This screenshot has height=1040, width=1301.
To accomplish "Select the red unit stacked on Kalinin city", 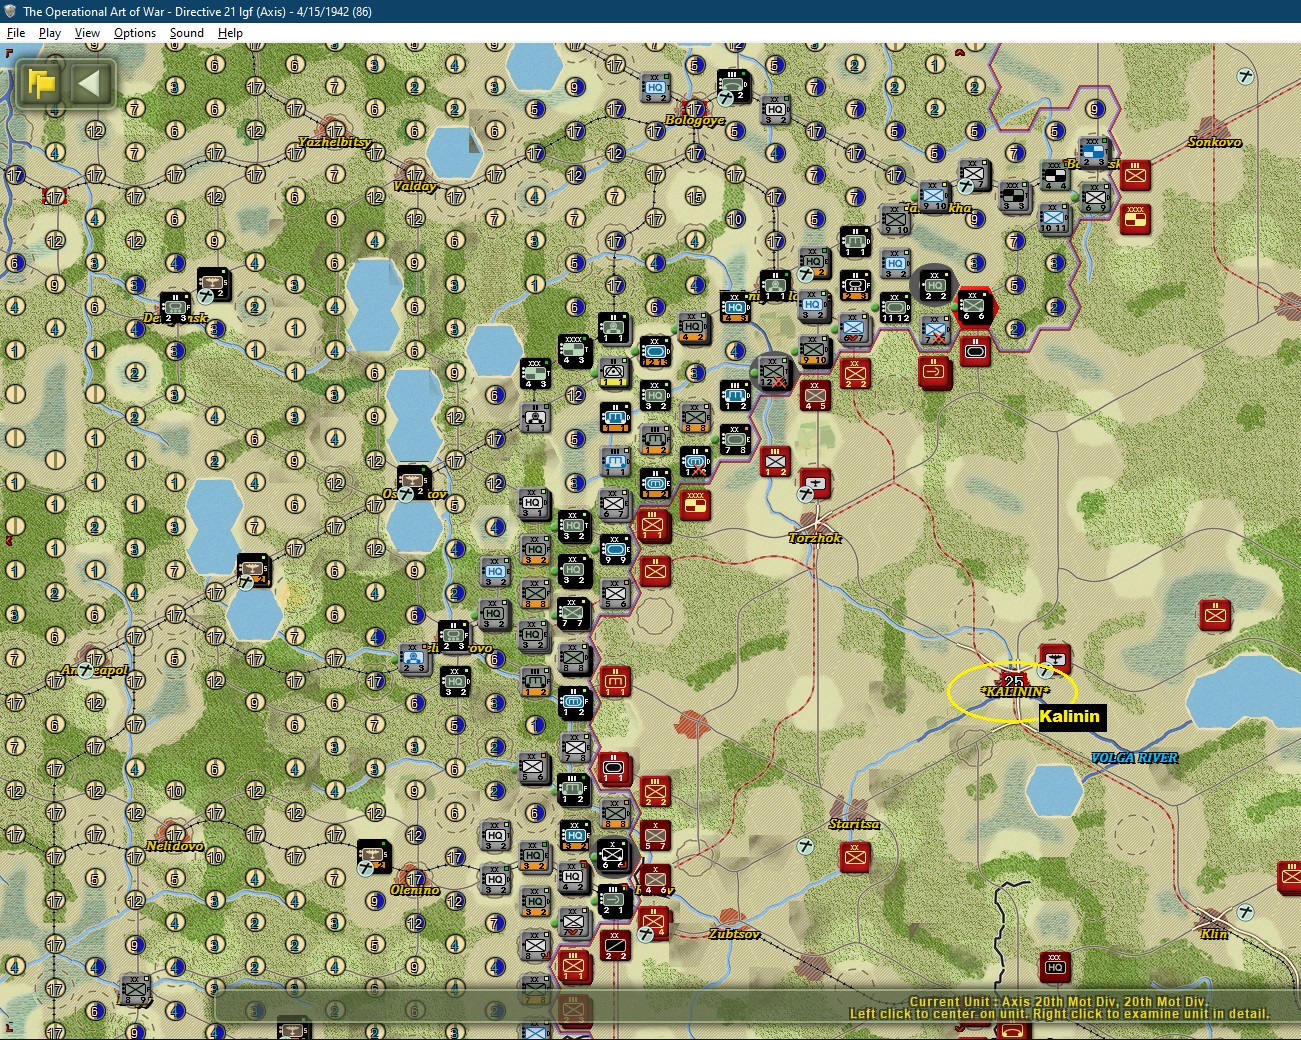I will [1013, 681].
